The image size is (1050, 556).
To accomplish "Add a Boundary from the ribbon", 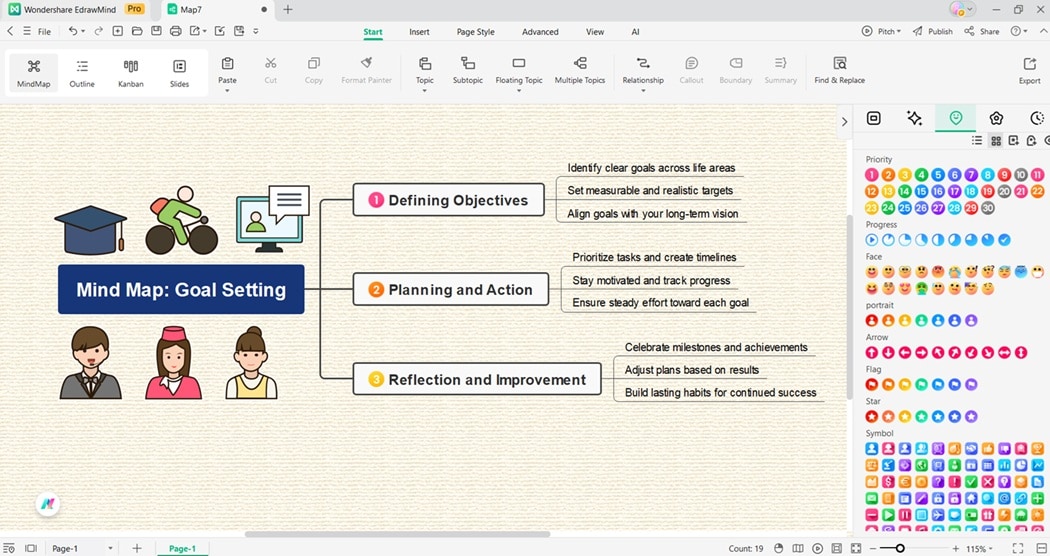I will tap(735, 70).
